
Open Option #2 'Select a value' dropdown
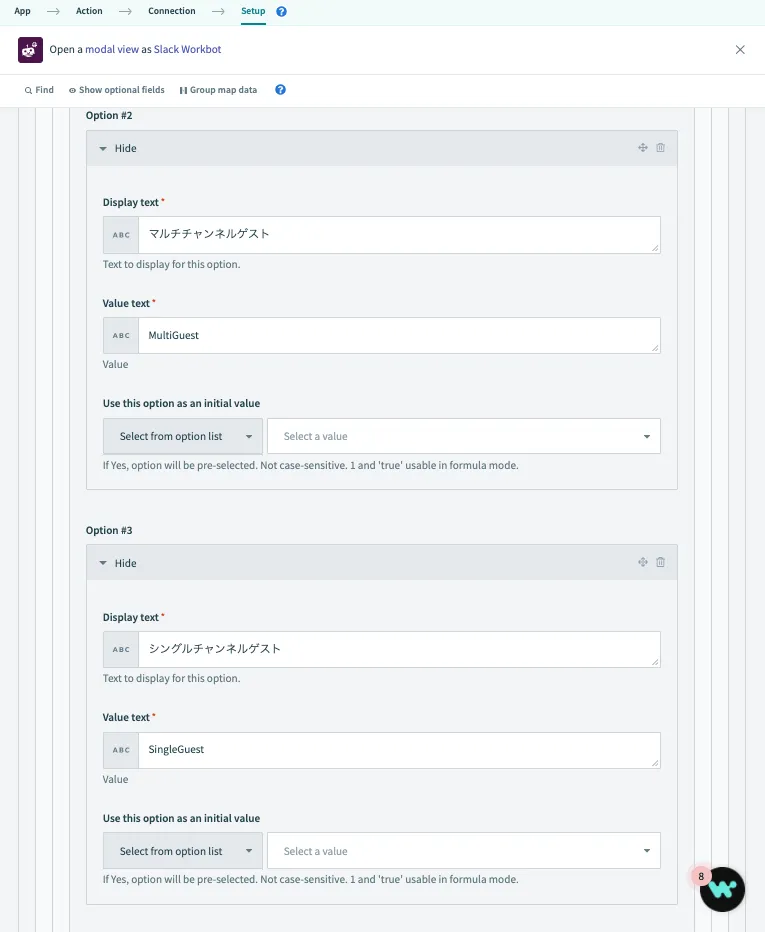(x=464, y=436)
